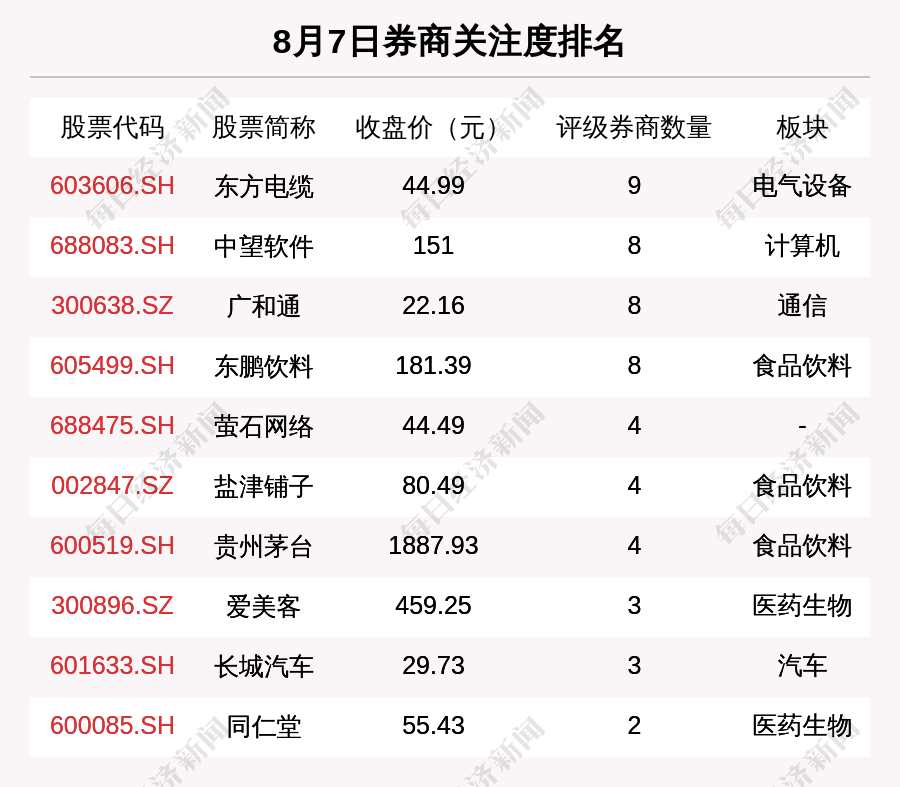Select stock name 长城汽车

[263, 666]
